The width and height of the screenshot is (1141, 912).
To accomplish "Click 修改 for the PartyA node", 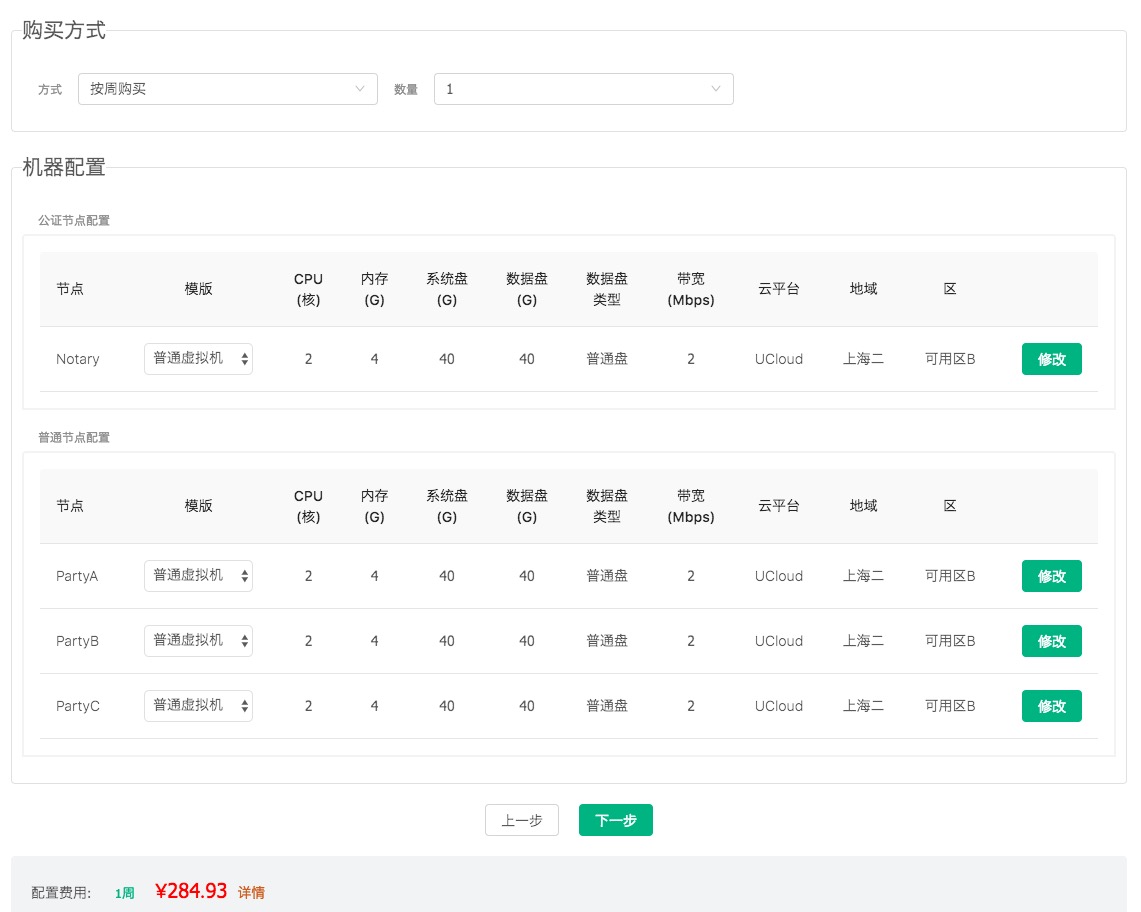I will click(x=1051, y=576).
